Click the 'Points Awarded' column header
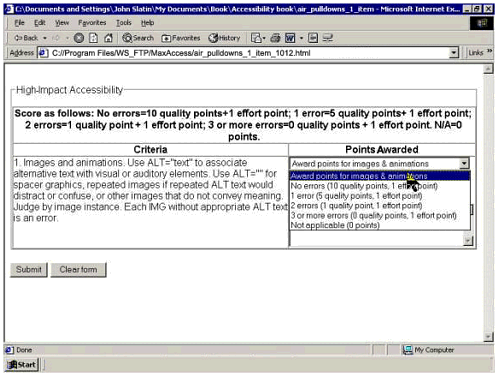Image resolution: width=499 pixels, height=376 pixels. tap(382, 150)
